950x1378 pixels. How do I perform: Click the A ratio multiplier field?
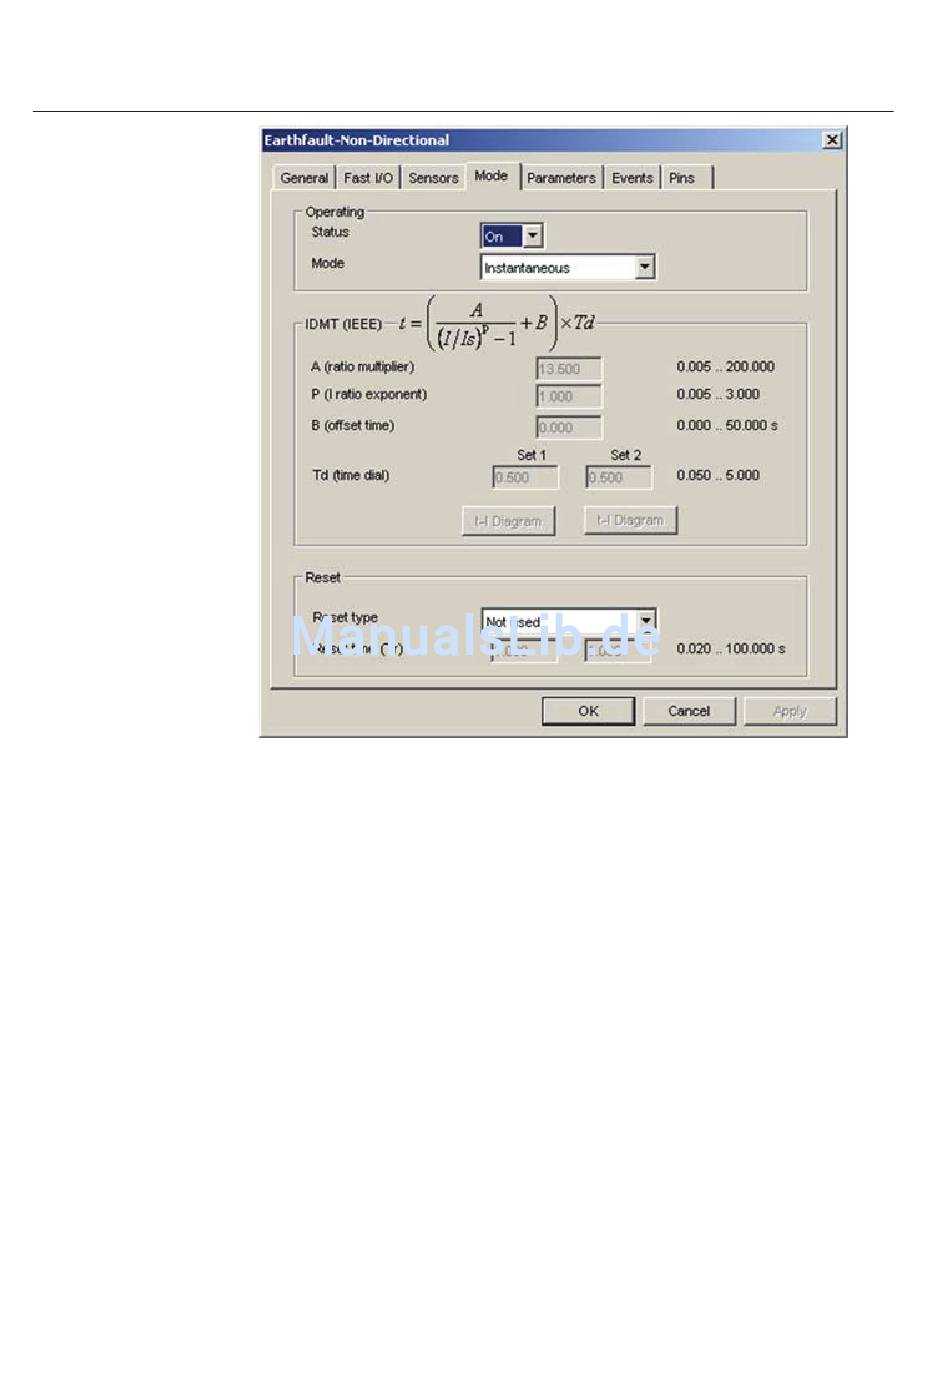(569, 369)
